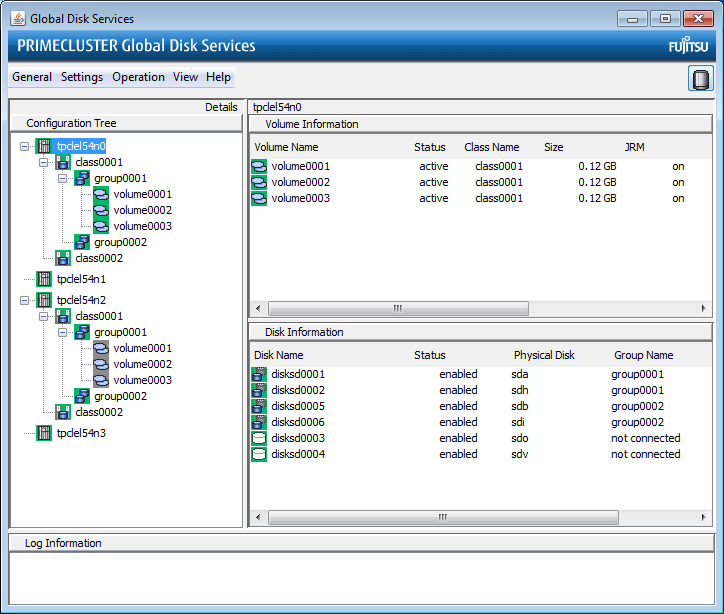
Task: Click the tpcluster54n1 node icon
Action: click(44, 280)
